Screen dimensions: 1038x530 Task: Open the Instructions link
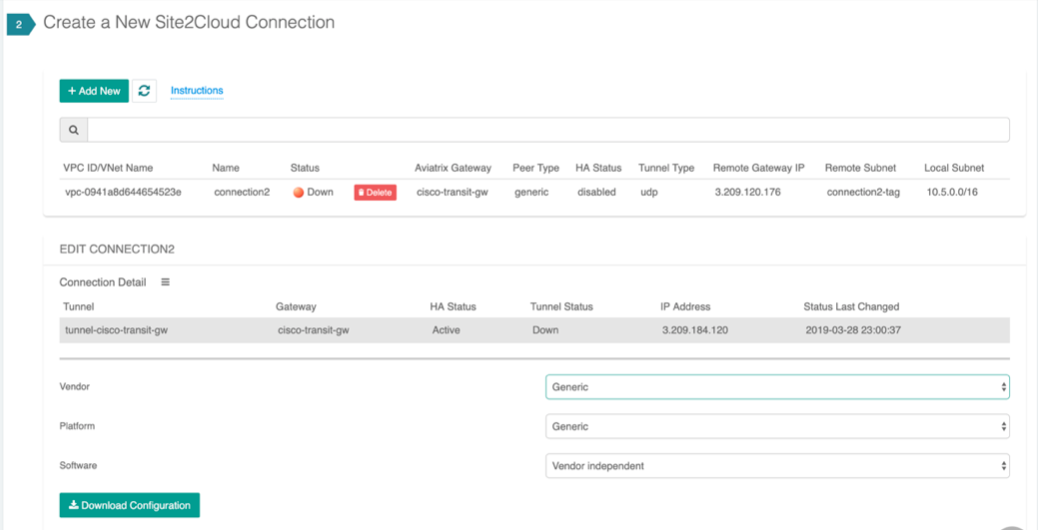point(197,91)
